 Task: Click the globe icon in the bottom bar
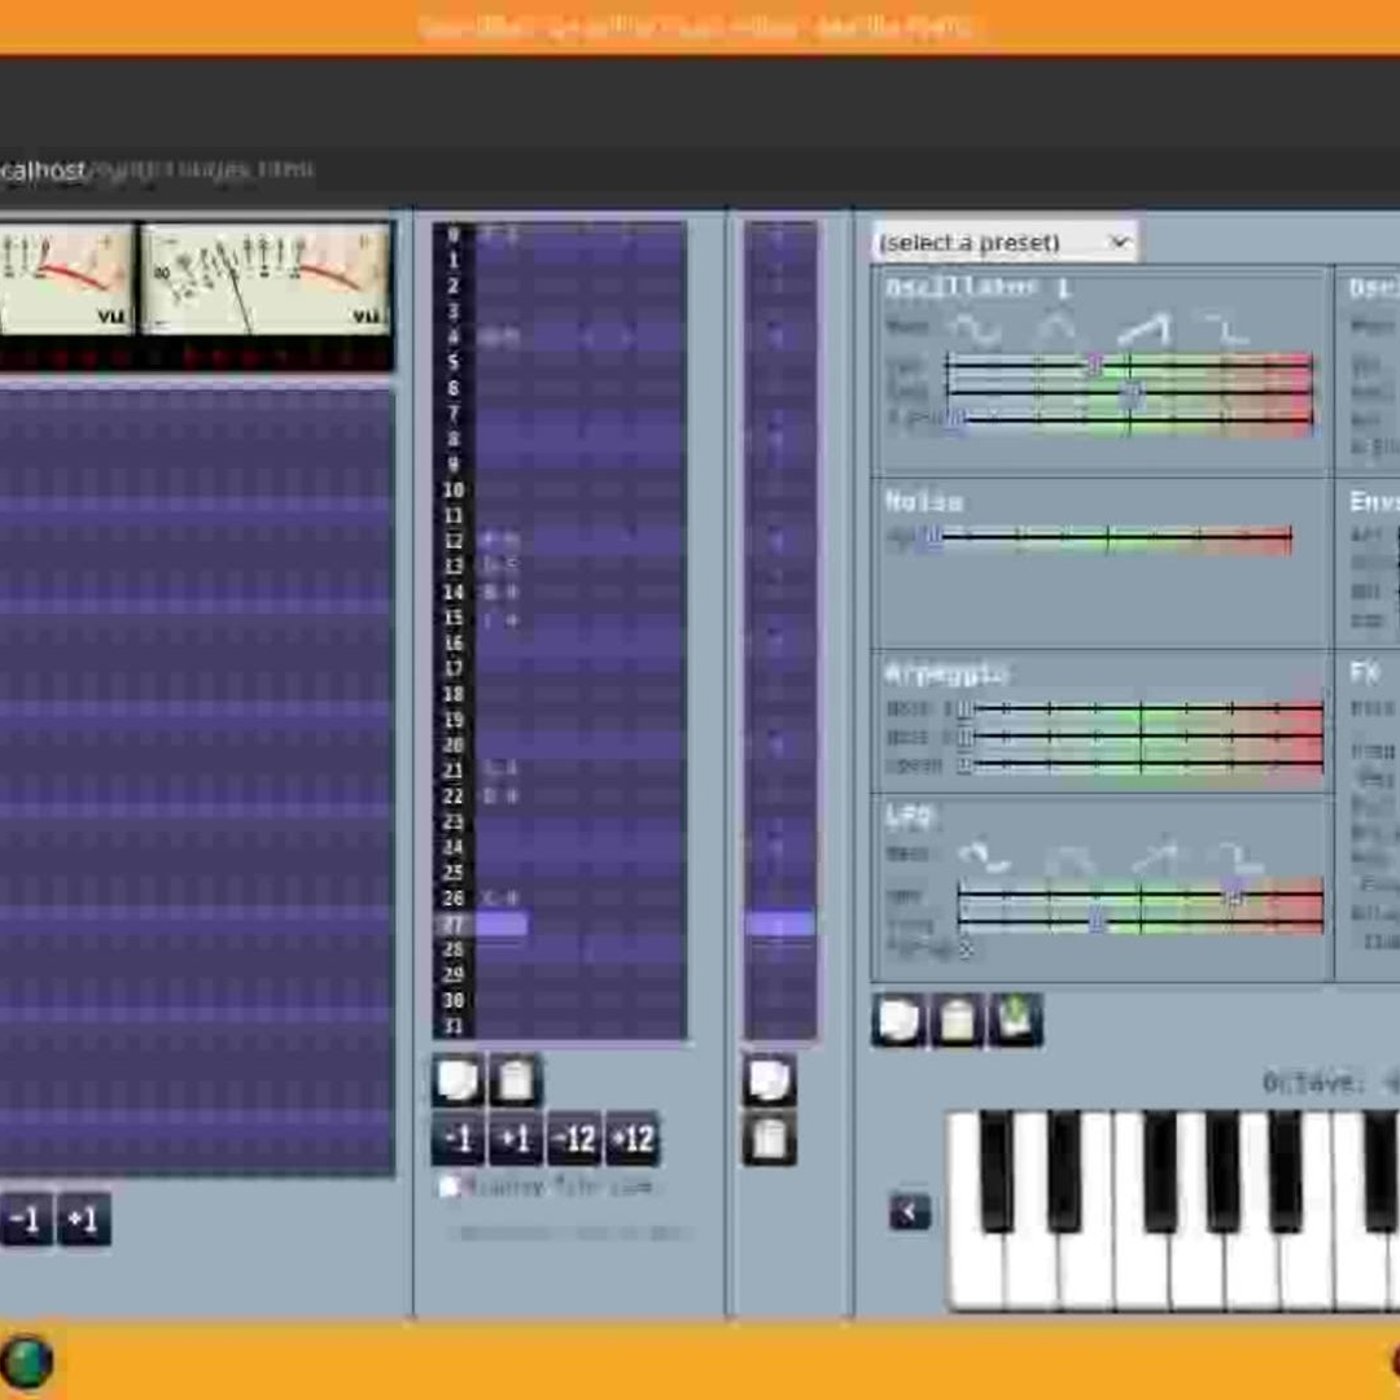click(27, 1362)
